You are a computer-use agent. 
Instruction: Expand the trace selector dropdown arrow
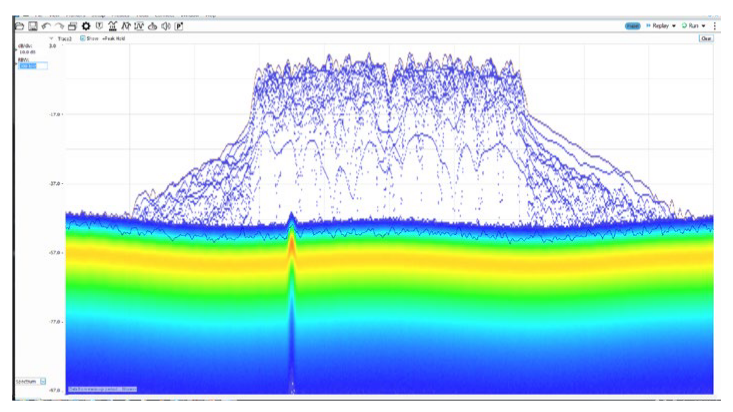(x=51, y=38)
